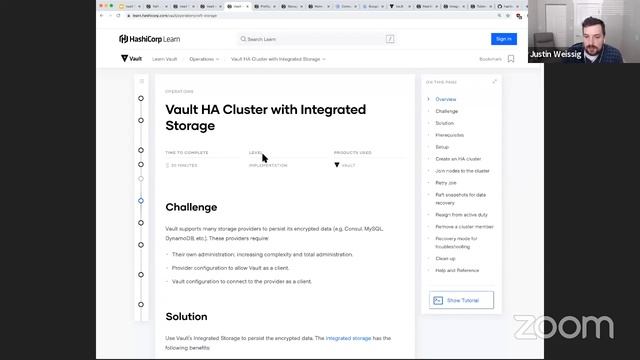The height and width of the screenshot is (360, 640).
Task: Click the Vault product icon under Products Used
Action: [337, 165]
